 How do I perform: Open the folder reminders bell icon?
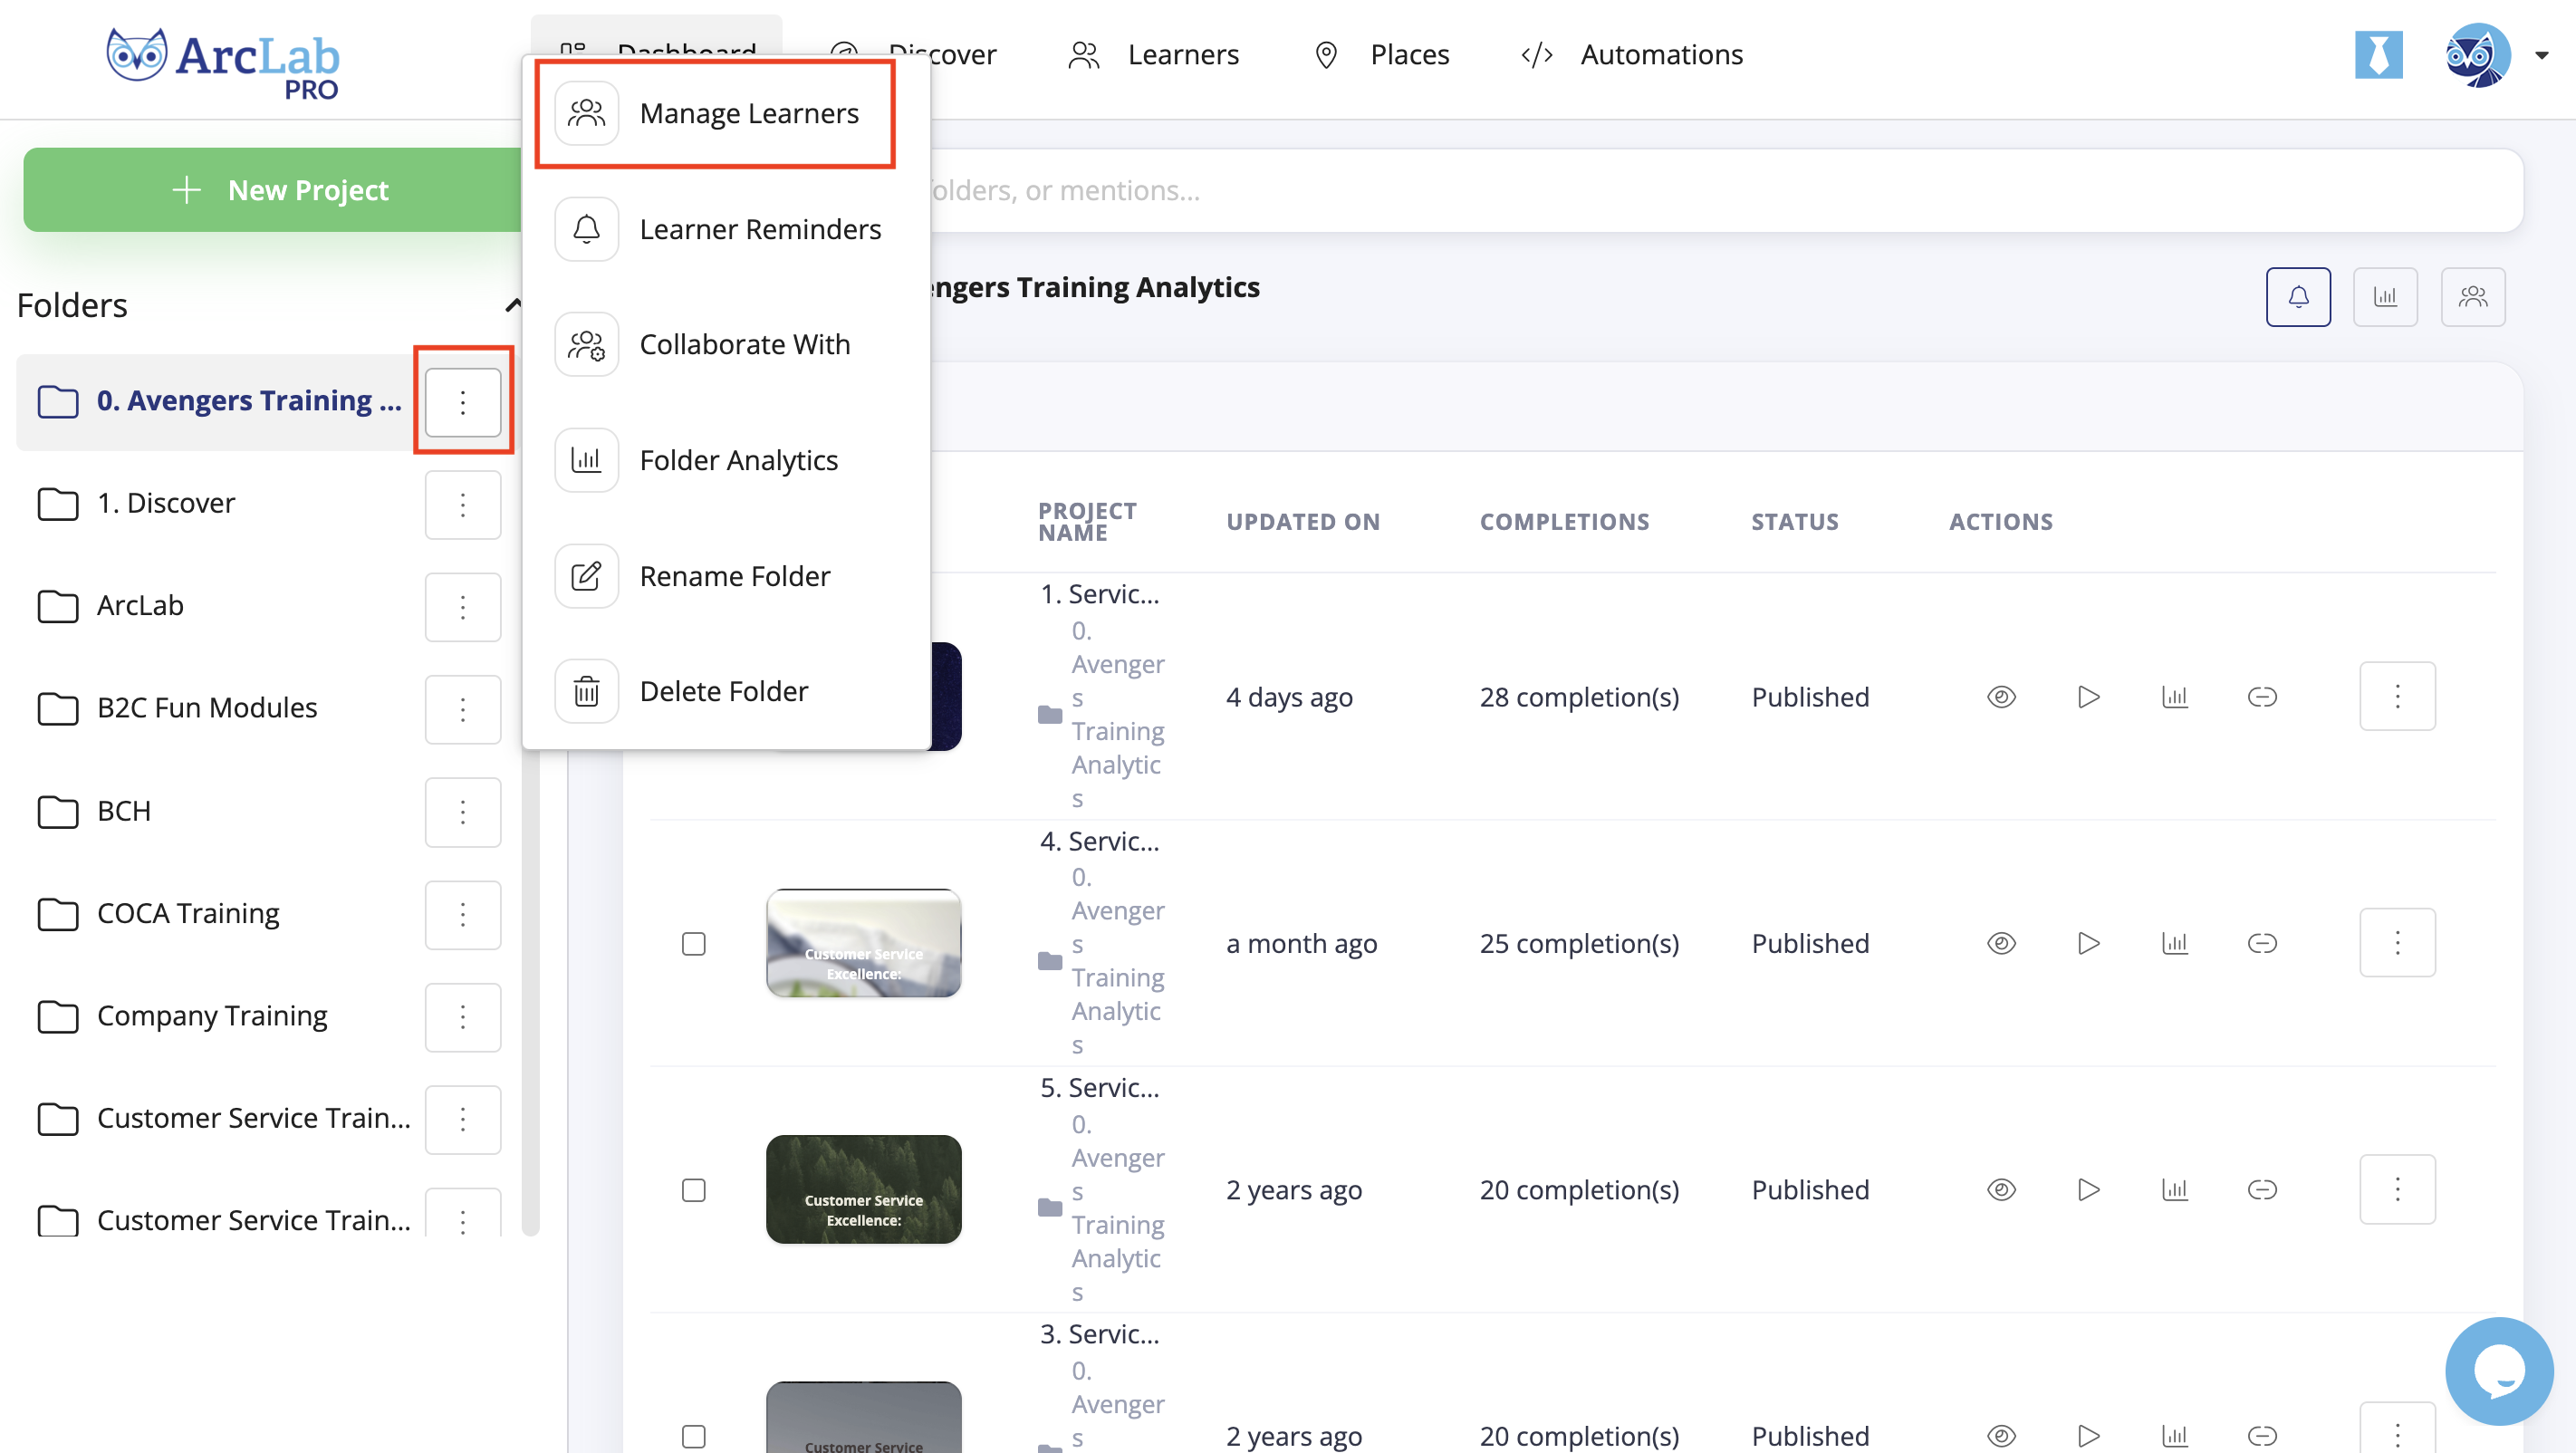(2298, 297)
